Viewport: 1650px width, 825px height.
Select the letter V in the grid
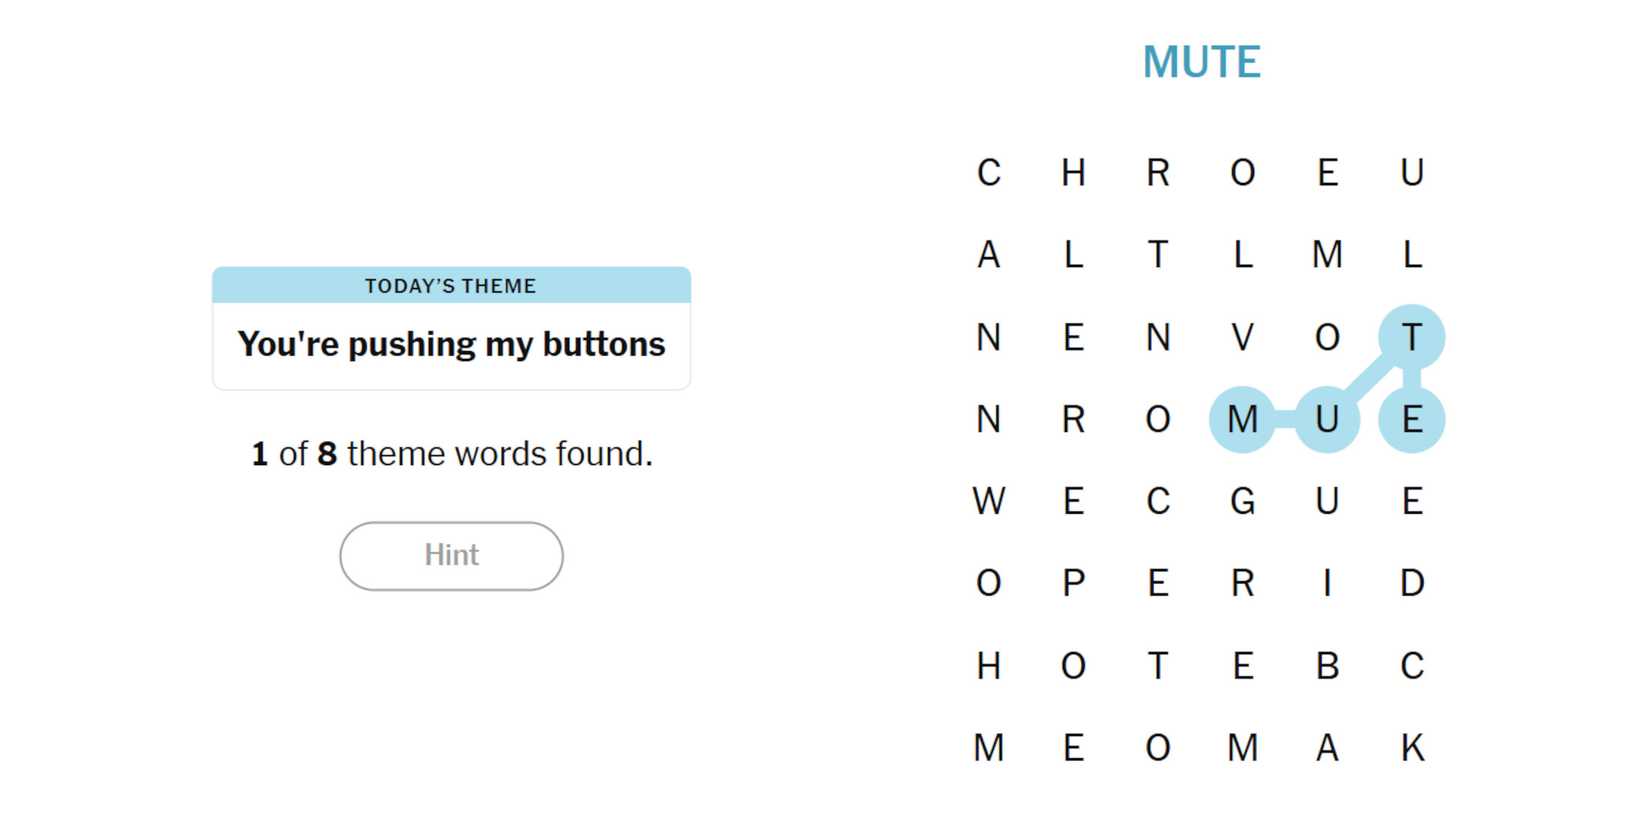(1242, 337)
